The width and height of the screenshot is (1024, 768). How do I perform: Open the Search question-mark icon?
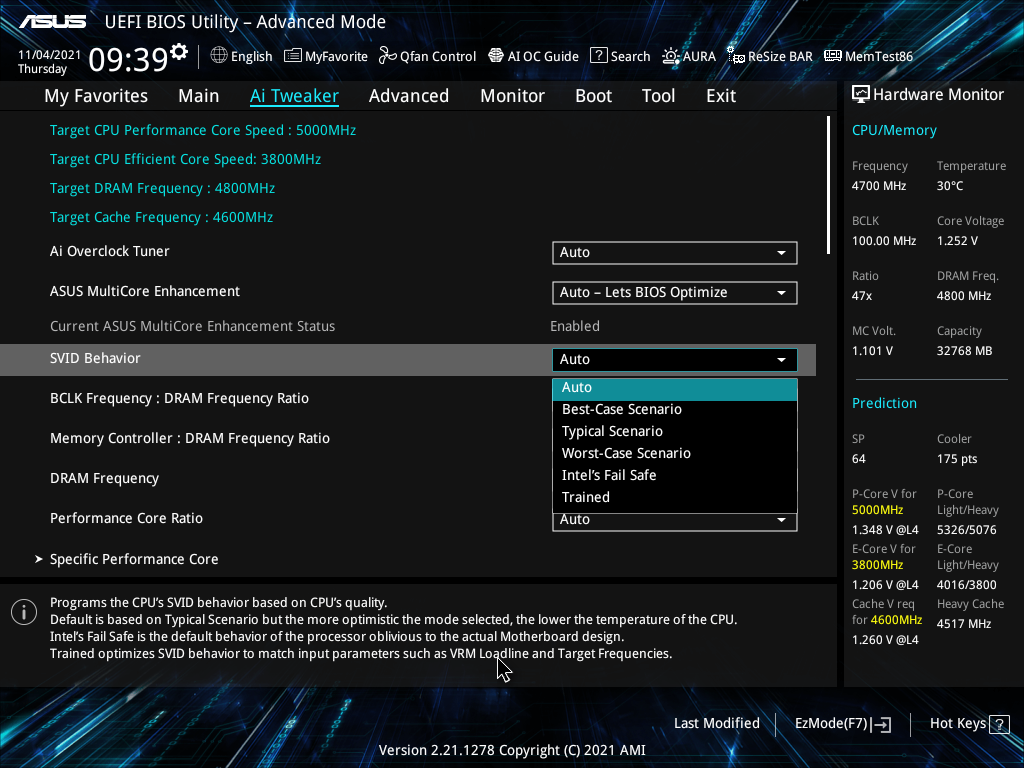click(598, 56)
